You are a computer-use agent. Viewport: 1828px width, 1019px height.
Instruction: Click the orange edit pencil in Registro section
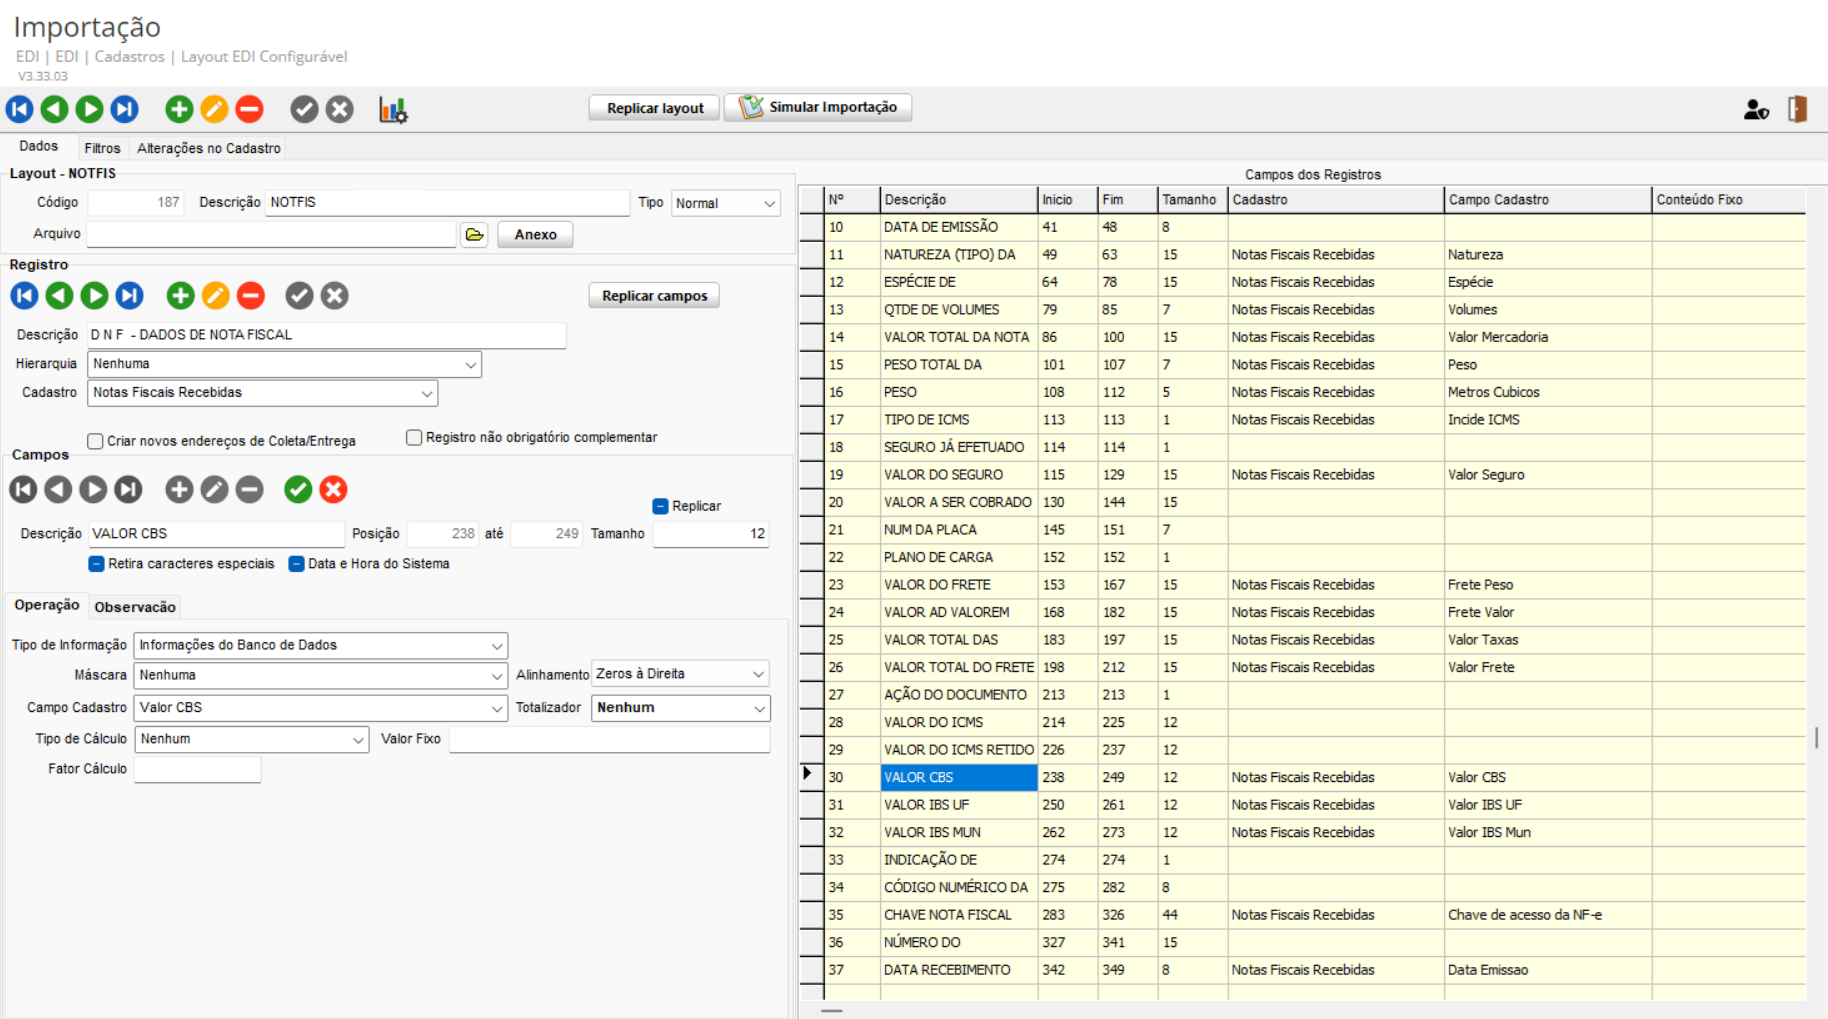pyautogui.click(x=215, y=295)
